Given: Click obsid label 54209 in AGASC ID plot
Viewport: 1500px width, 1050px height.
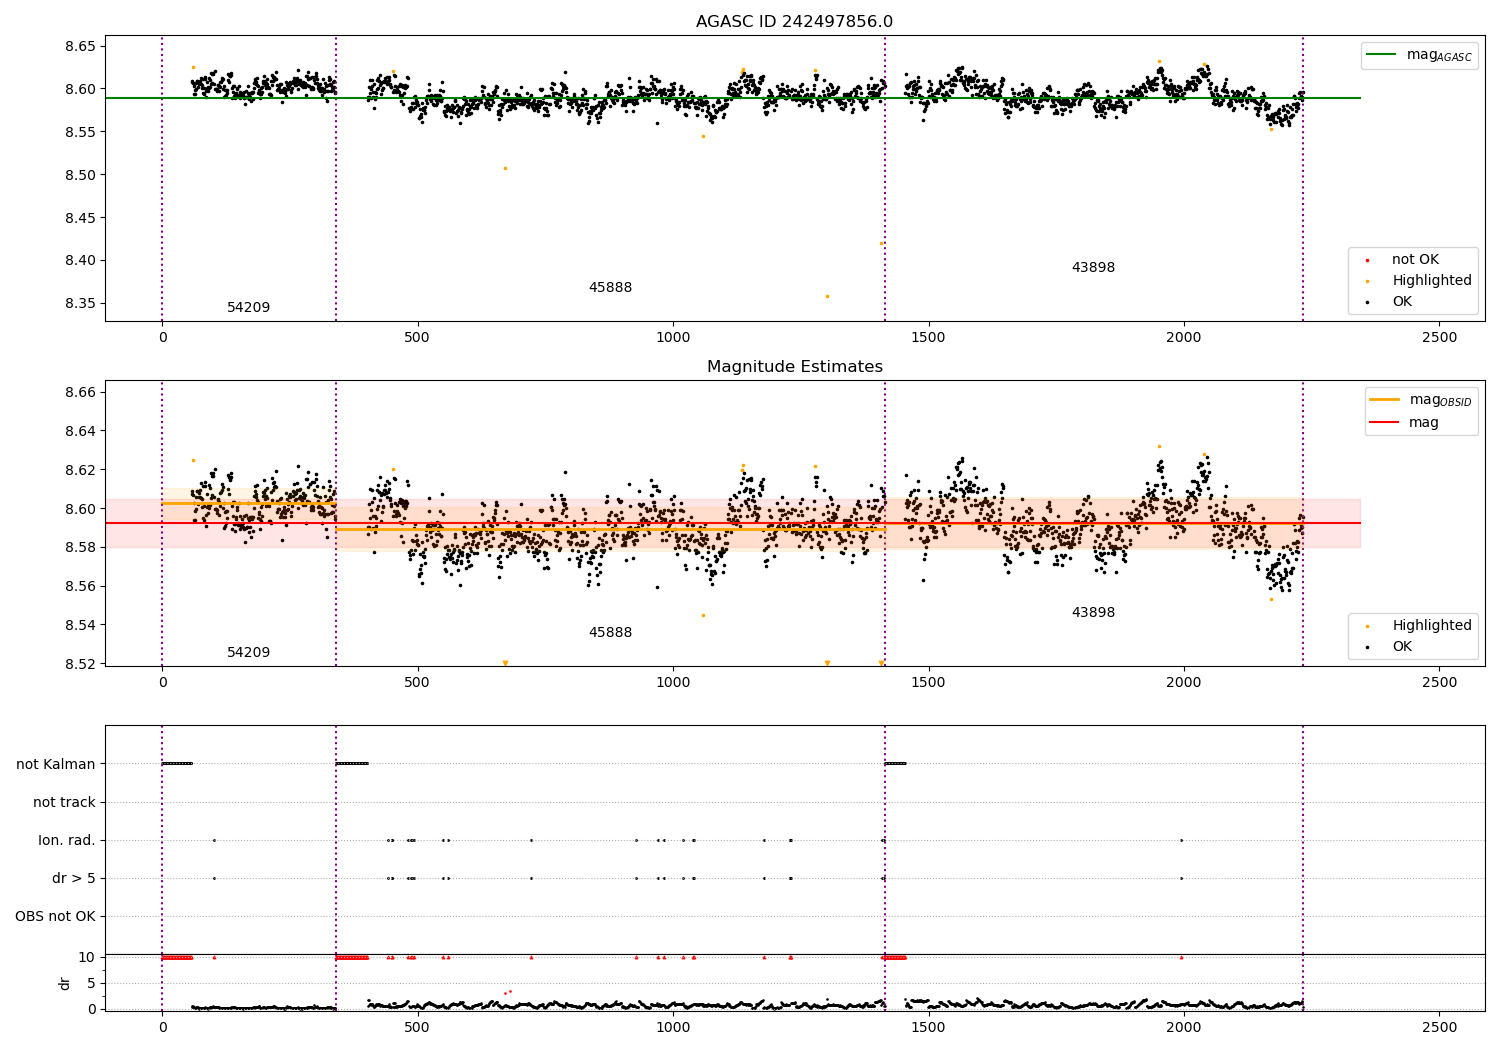Looking at the screenshot, I should pyautogui.click(x=248, y=308).
